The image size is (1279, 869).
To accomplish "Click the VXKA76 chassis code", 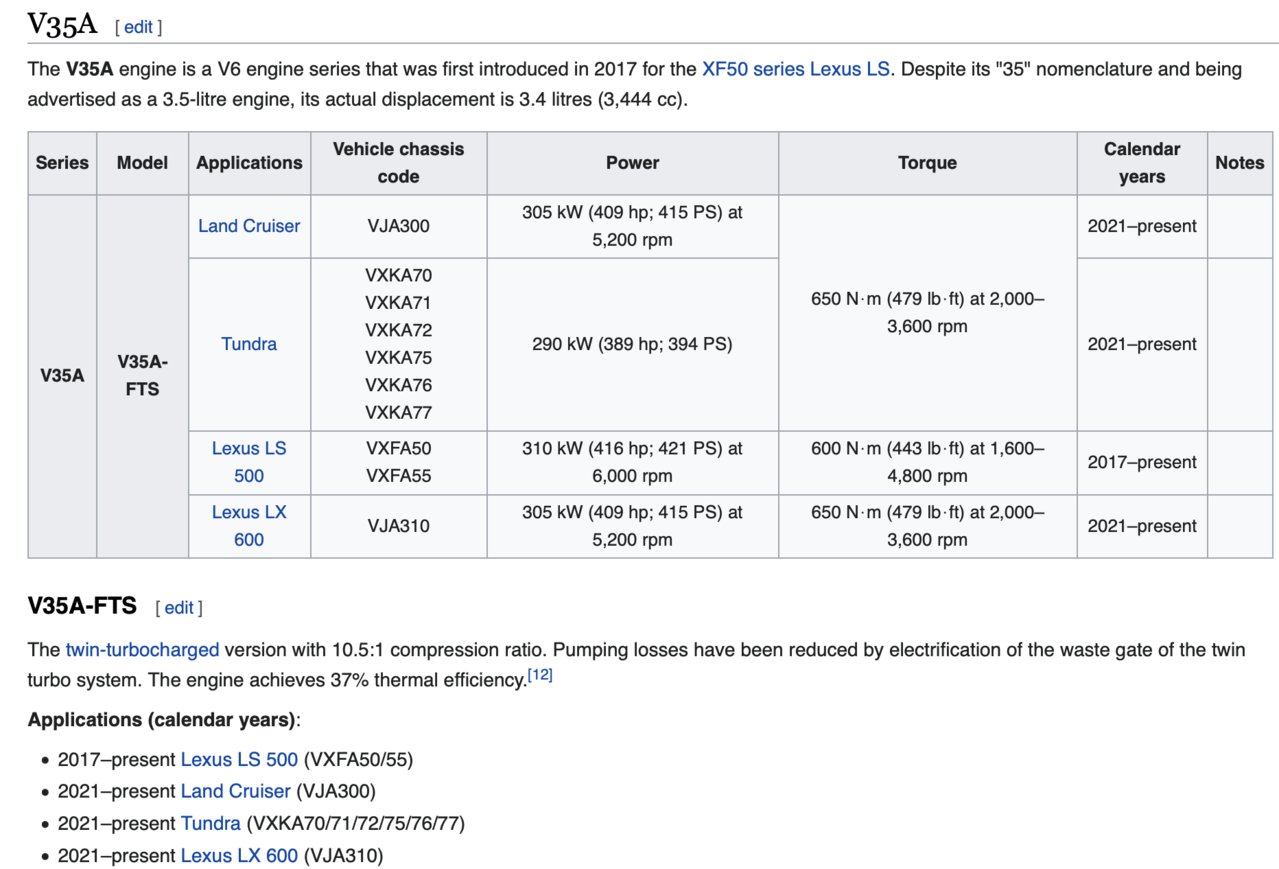I will pyautogui.click(x=398, y=385).
